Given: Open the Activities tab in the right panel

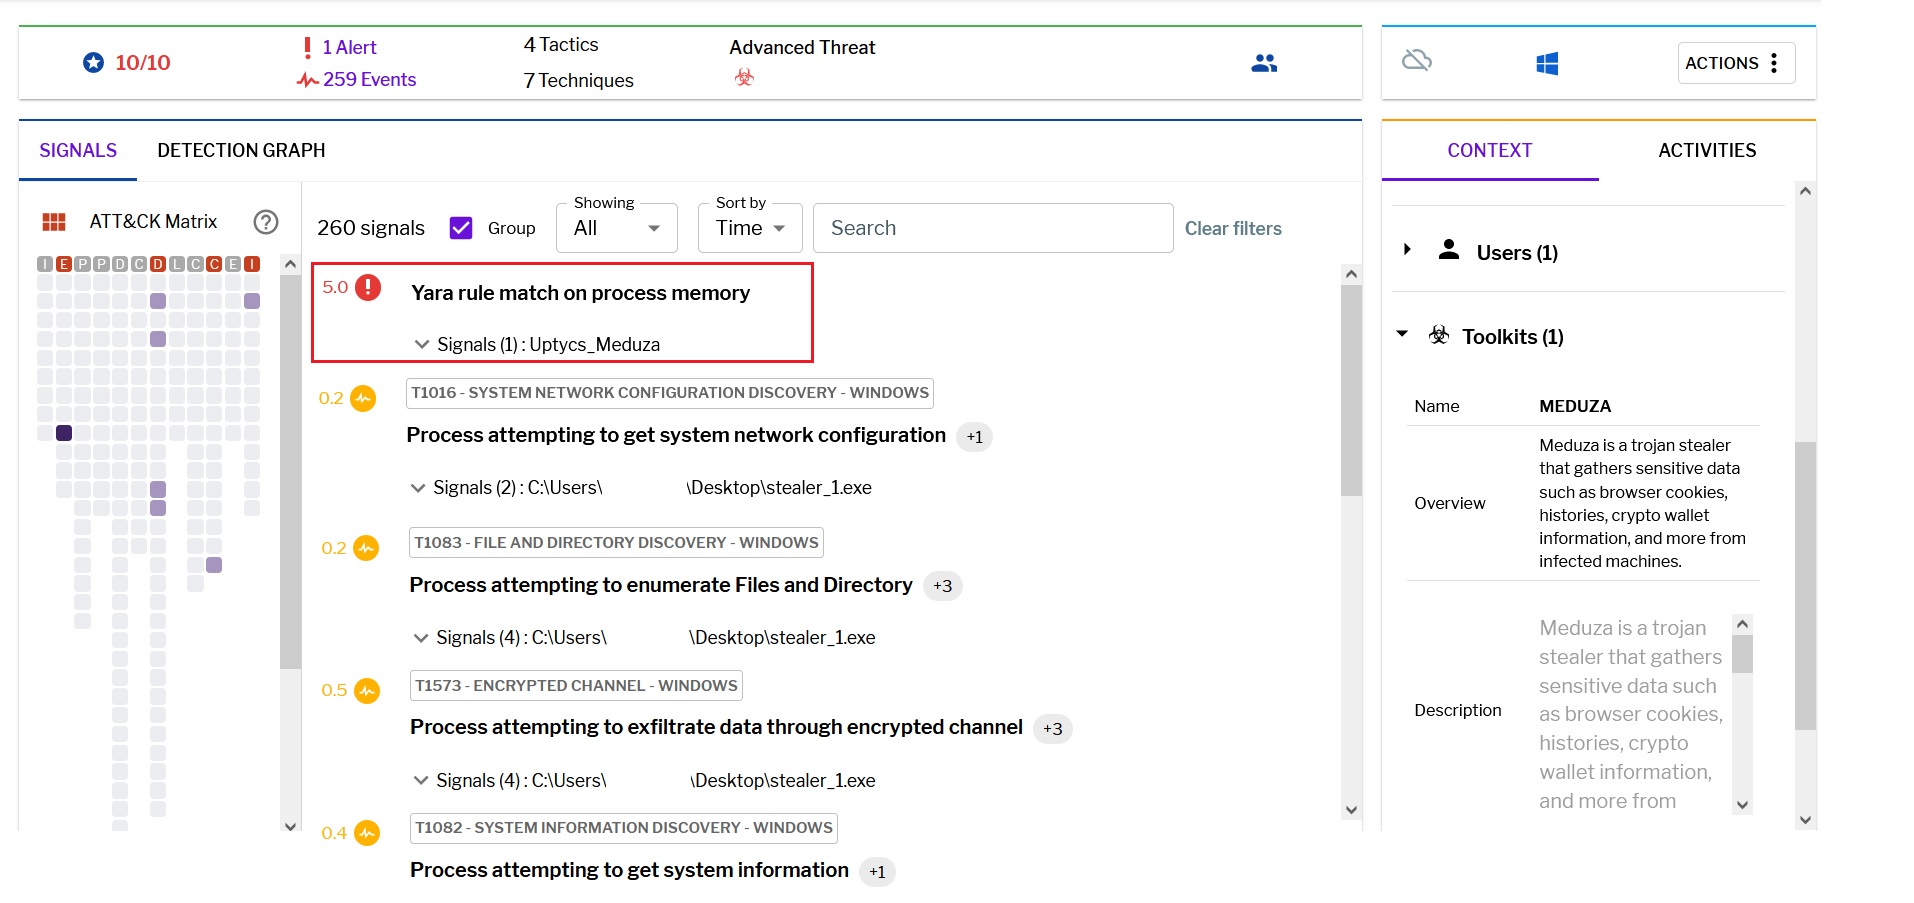Looking at the screenshot, I should [x=1705, y=150].
